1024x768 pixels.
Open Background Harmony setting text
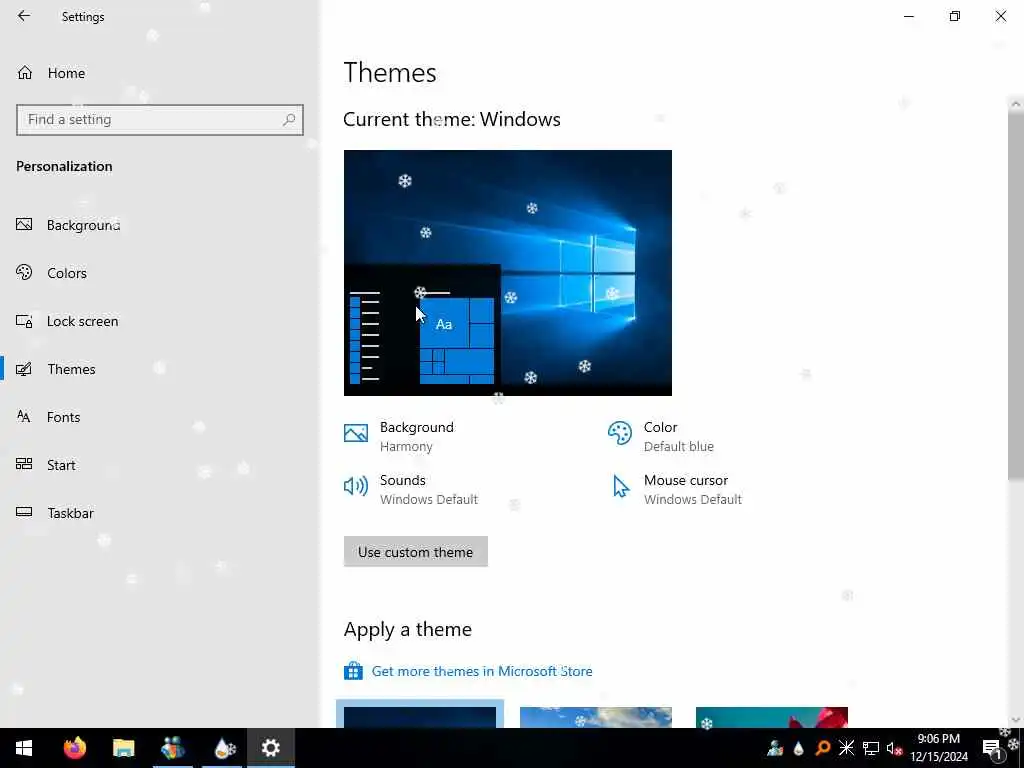click(417, 436)
